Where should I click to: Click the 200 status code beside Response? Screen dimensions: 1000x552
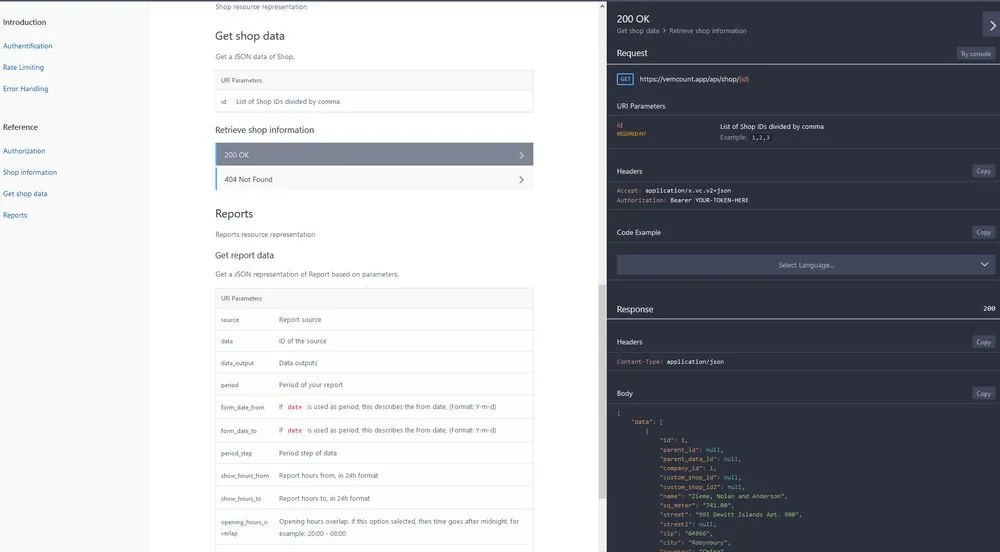click(989, 309)
